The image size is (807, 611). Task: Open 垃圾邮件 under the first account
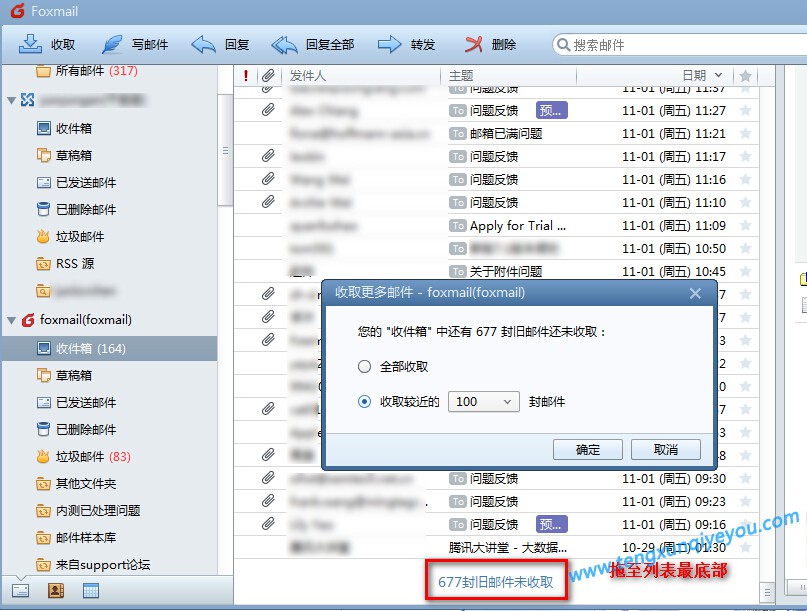(x=71, y=236)
